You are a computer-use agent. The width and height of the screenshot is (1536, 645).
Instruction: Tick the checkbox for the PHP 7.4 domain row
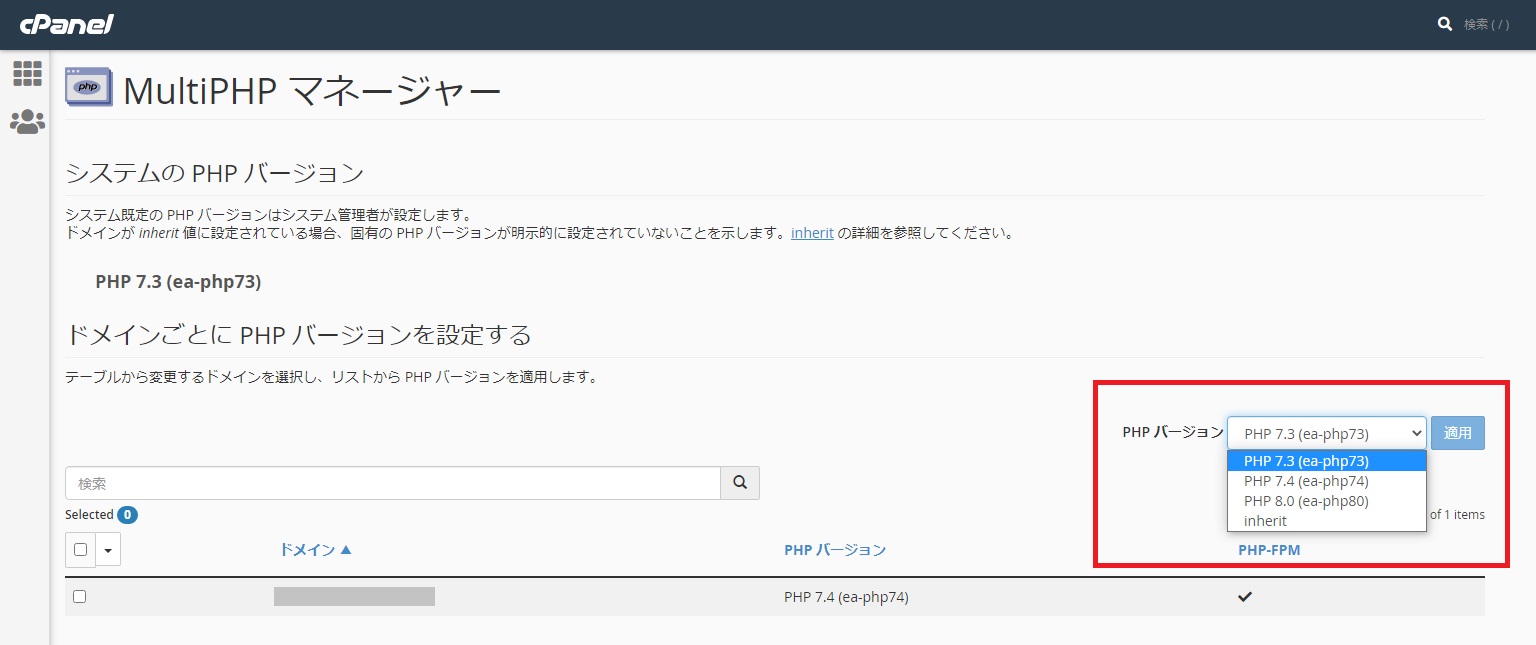click(x=80, y=597)
